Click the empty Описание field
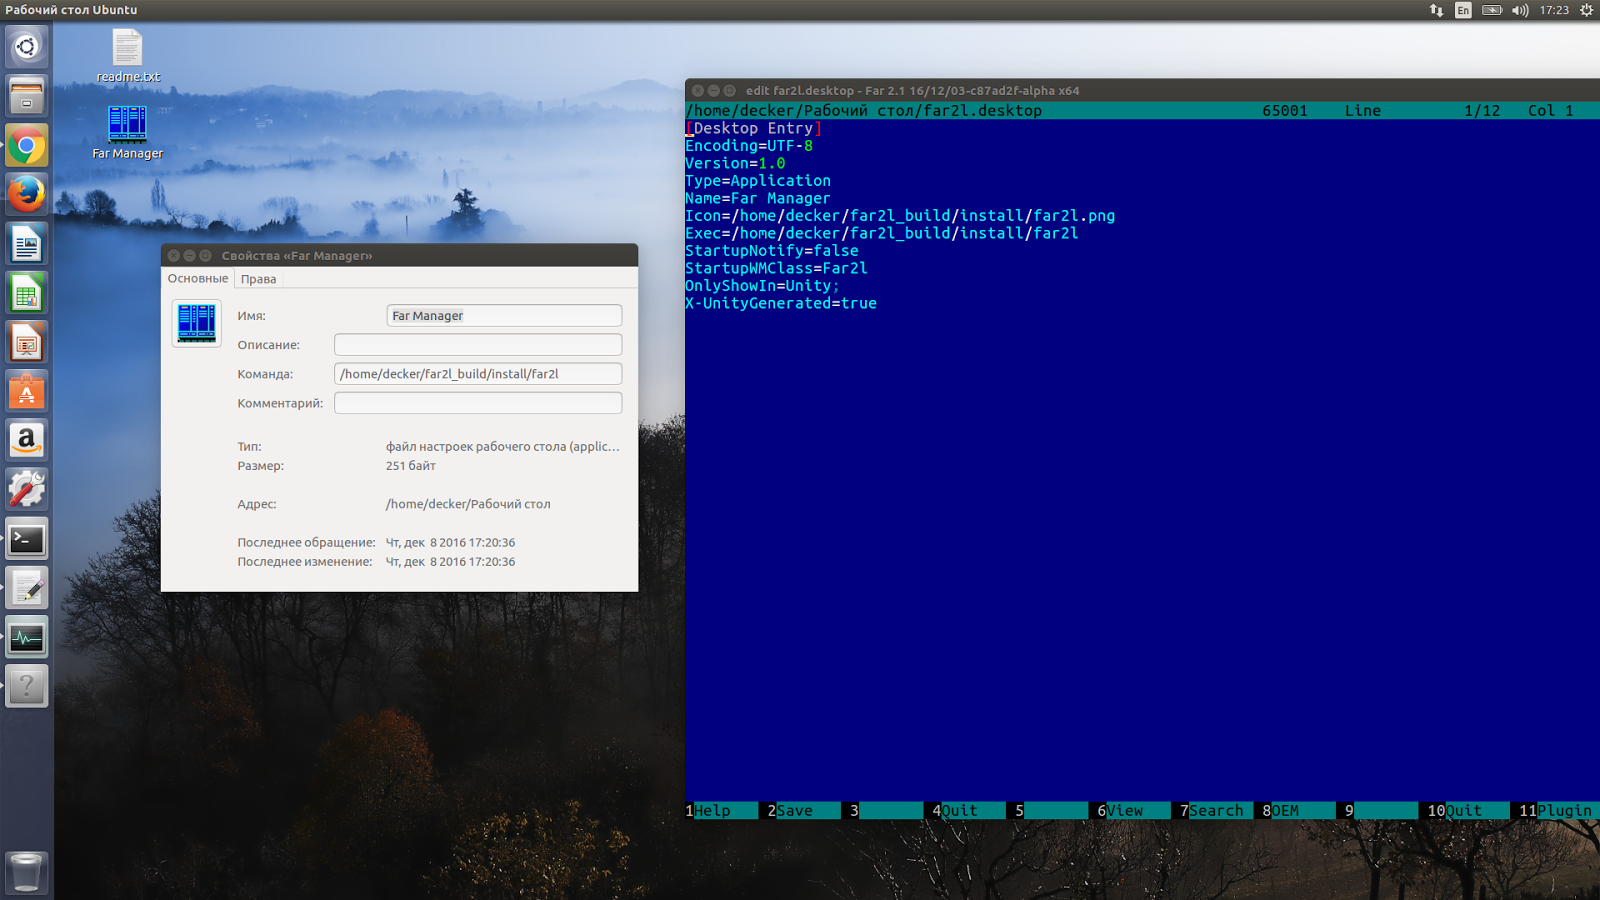Image resolution: width=1600 pixels, height=900 pixels. point(478,345)
